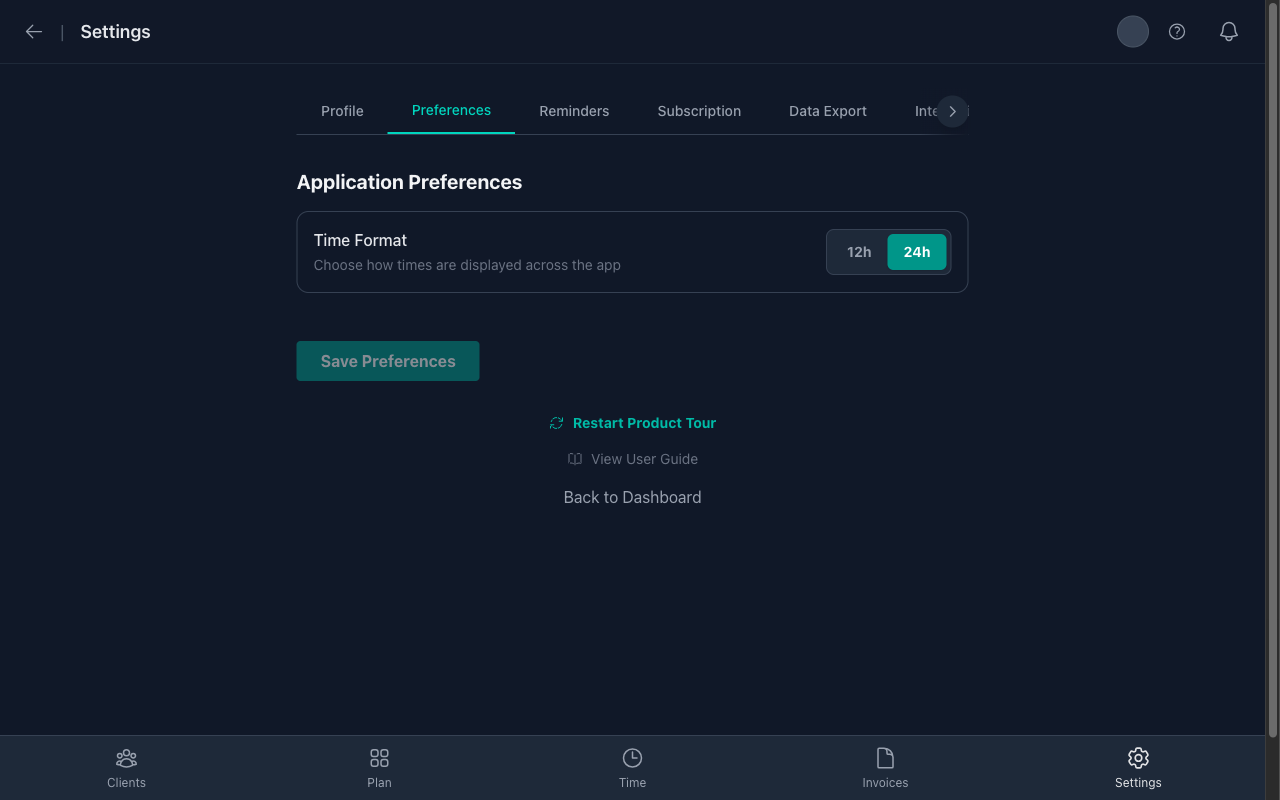Go Back to Dashboard
Viewport: 1280px width, 800px height.
632,496
